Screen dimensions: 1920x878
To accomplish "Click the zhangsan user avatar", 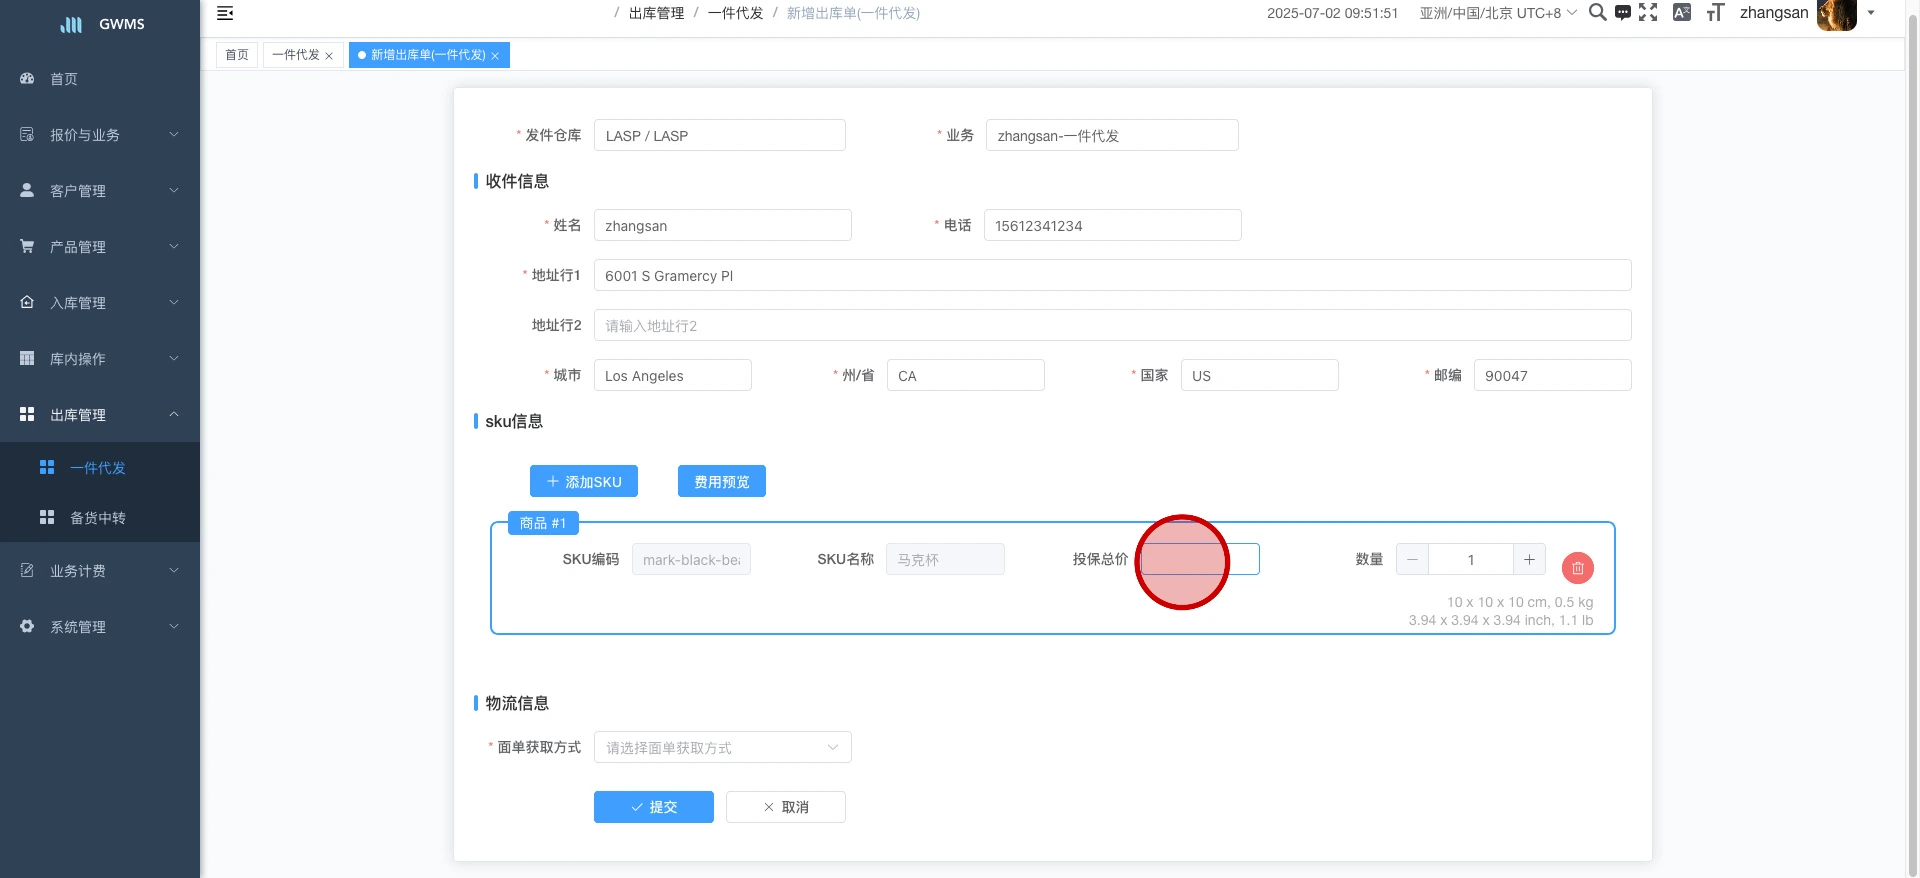I will click(1836, 14).
